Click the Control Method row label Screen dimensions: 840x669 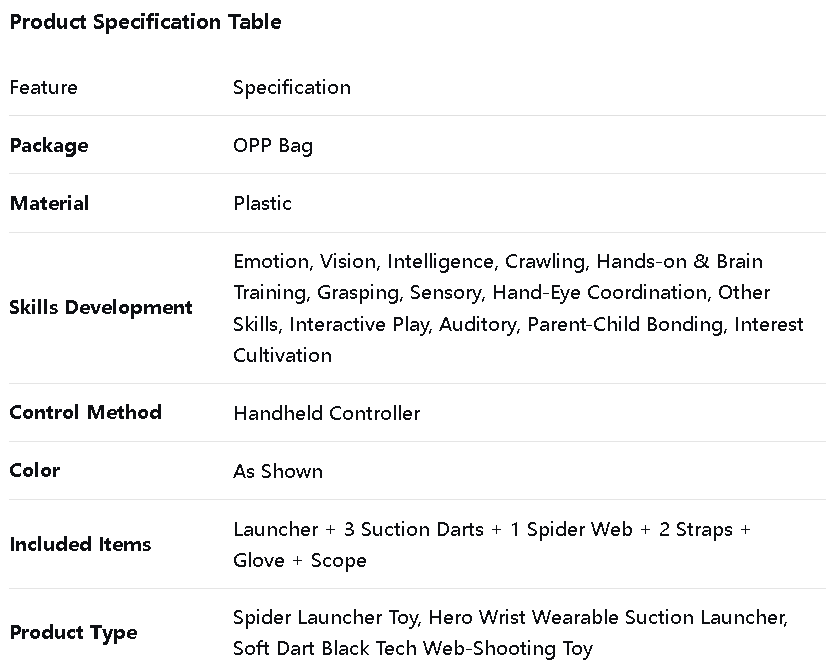86,412
